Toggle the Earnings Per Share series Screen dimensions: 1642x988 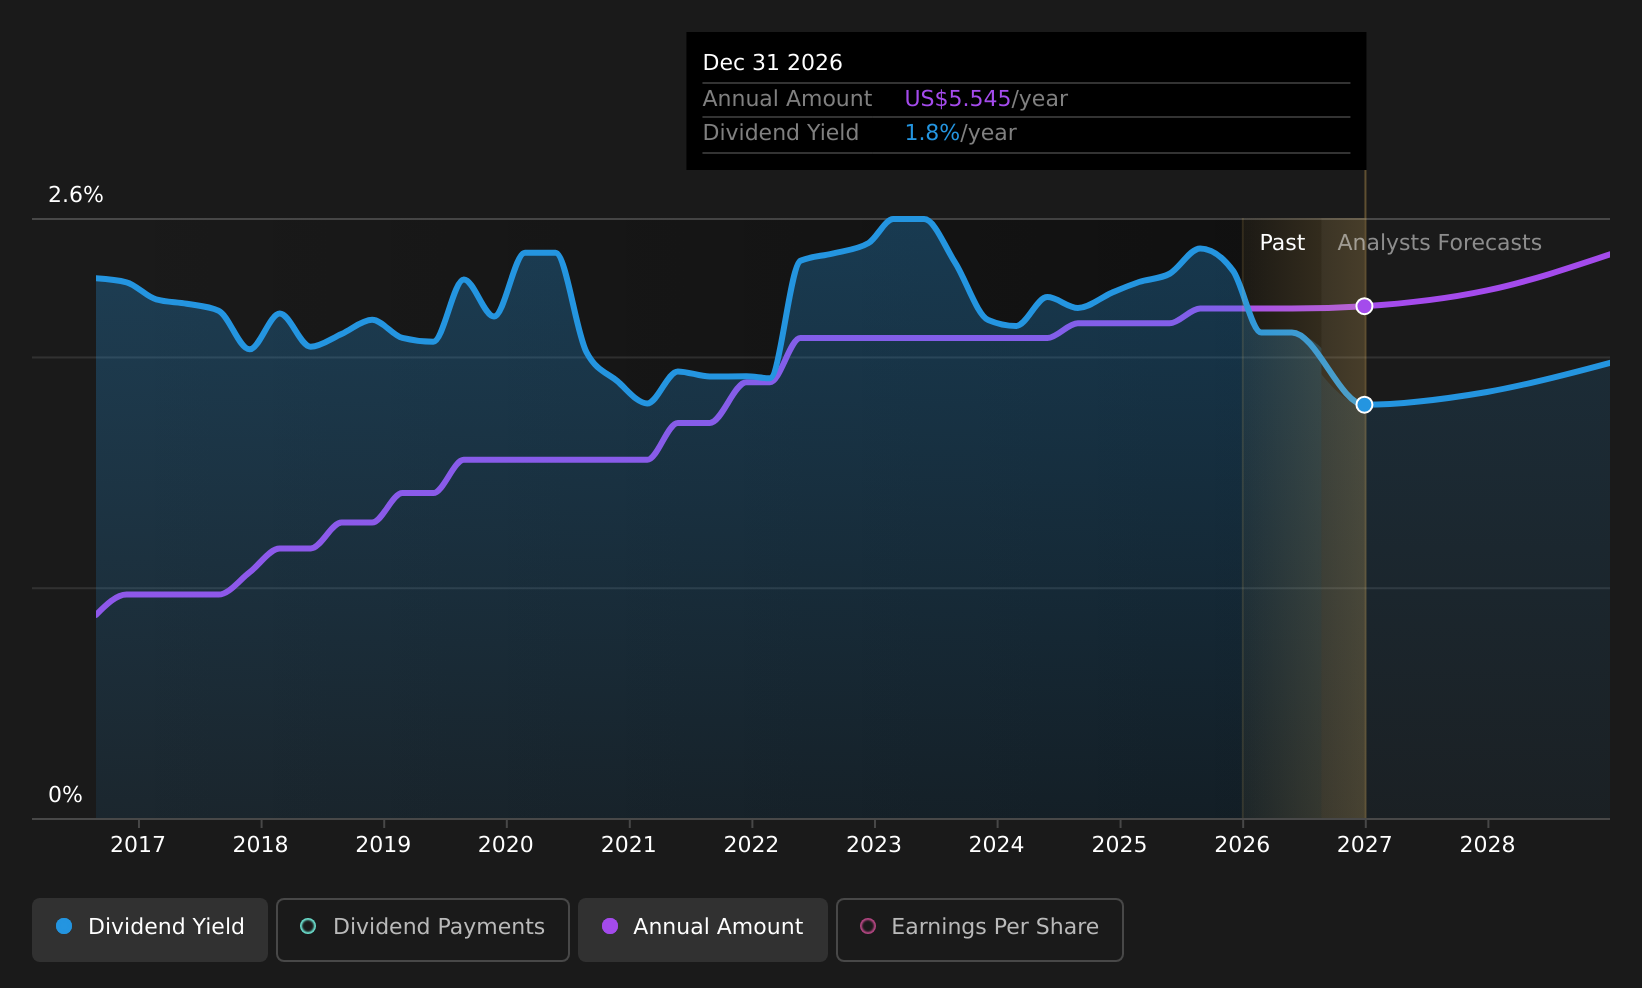[x=980, y=929]
